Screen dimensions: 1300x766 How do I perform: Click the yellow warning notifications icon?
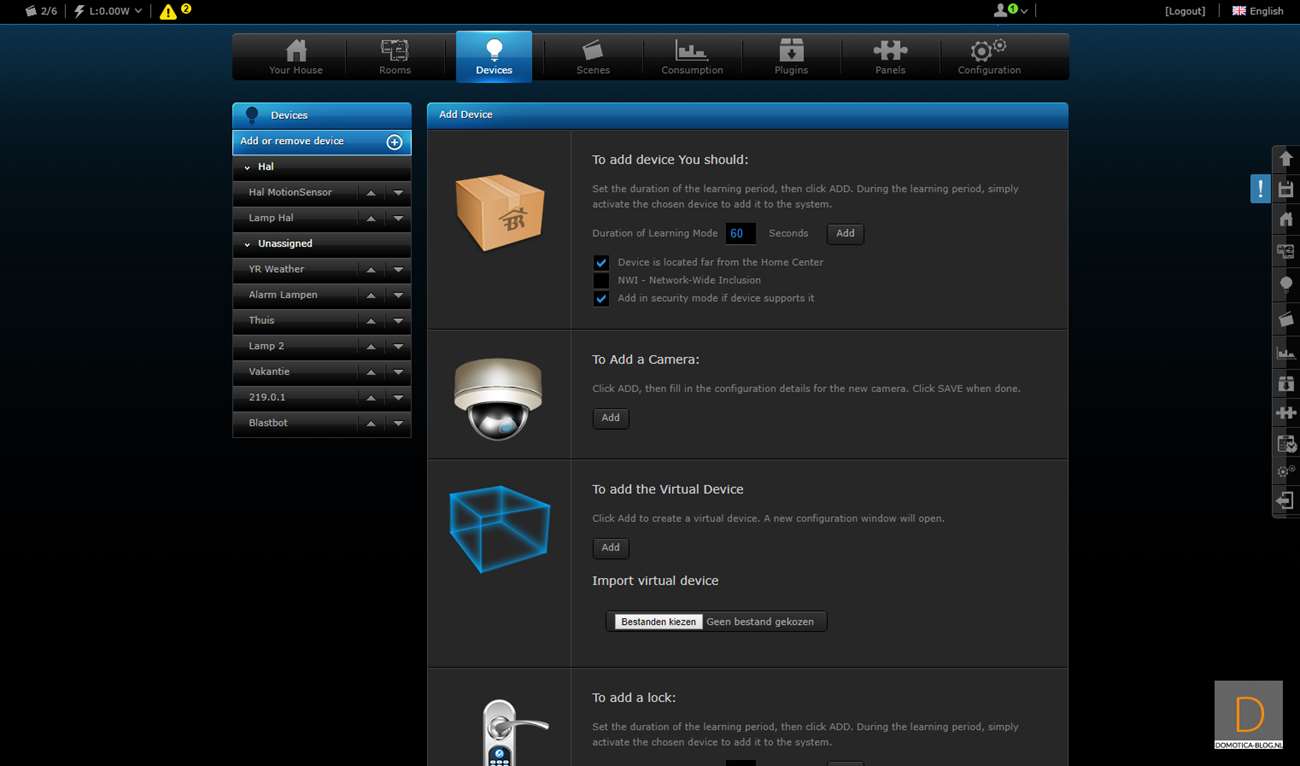pos(168,12)
